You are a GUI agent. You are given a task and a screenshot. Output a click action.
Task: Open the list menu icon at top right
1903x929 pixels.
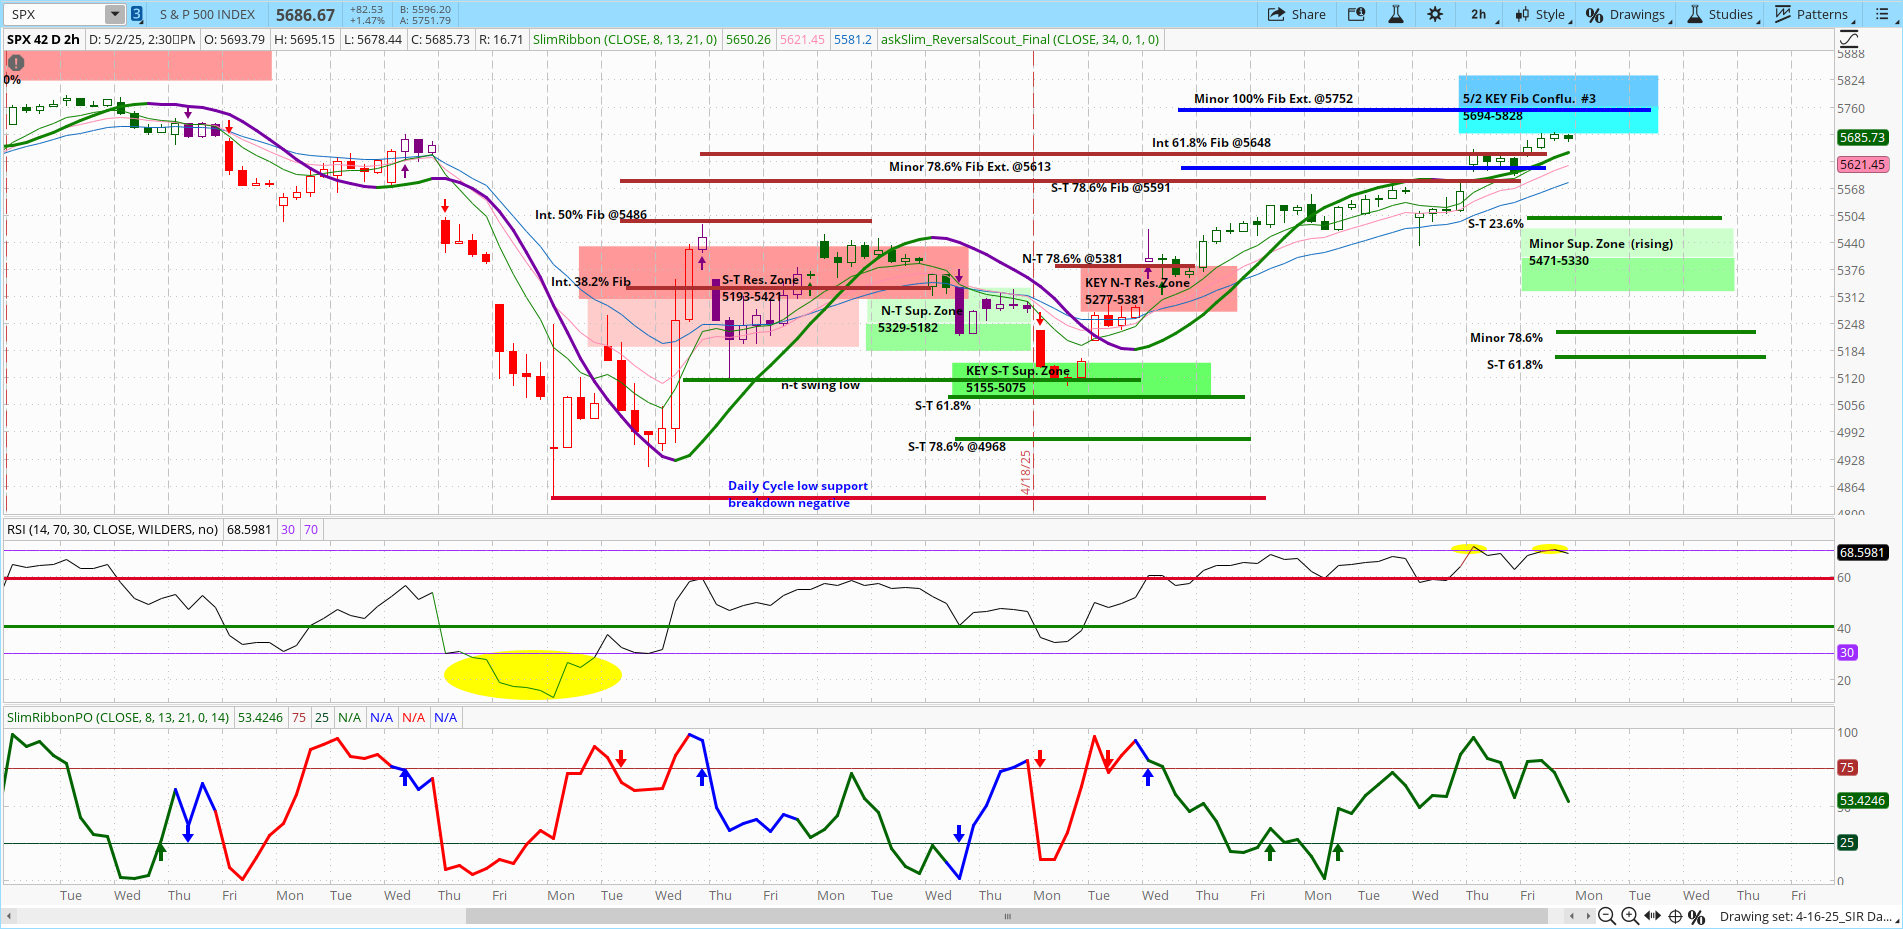pyautogui.click(x=1884, y=14)
